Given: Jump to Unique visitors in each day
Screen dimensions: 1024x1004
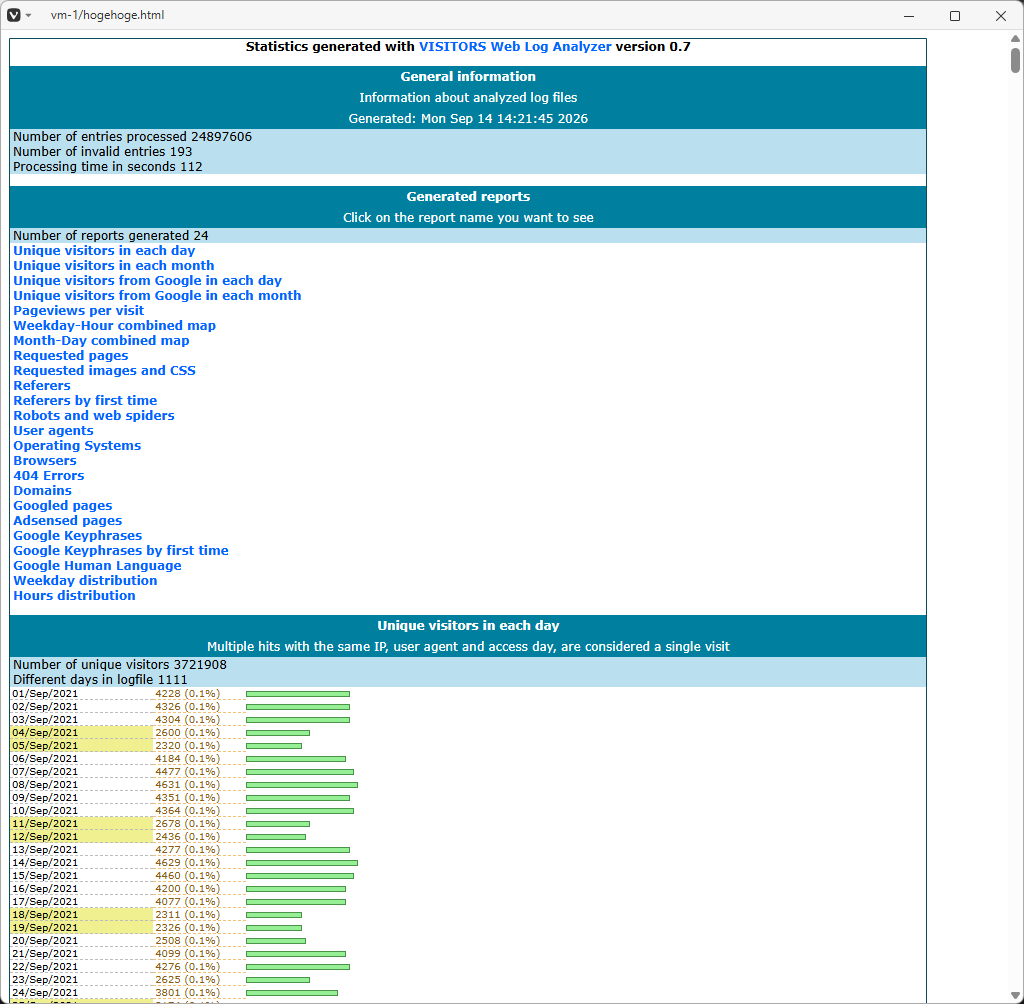Looking at the screenshot, I should [x=104, y=251].
